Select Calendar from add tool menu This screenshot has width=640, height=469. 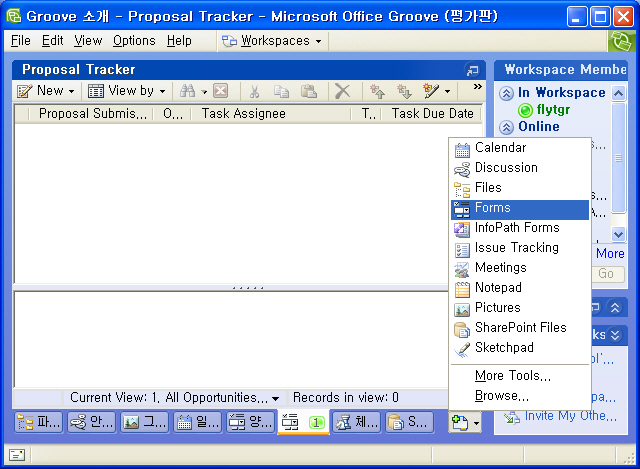tap(520, 148)
